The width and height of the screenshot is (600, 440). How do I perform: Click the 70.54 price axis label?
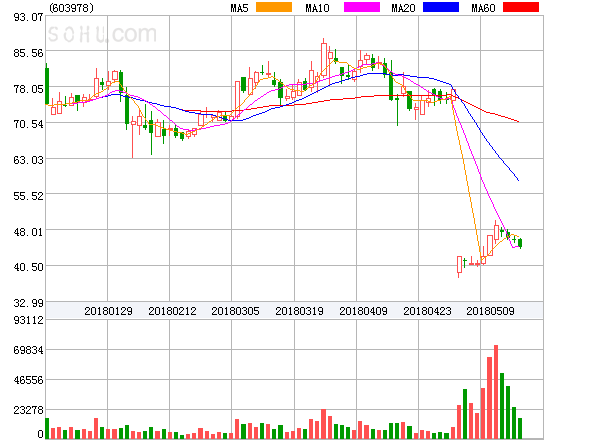tap(28, 124)
